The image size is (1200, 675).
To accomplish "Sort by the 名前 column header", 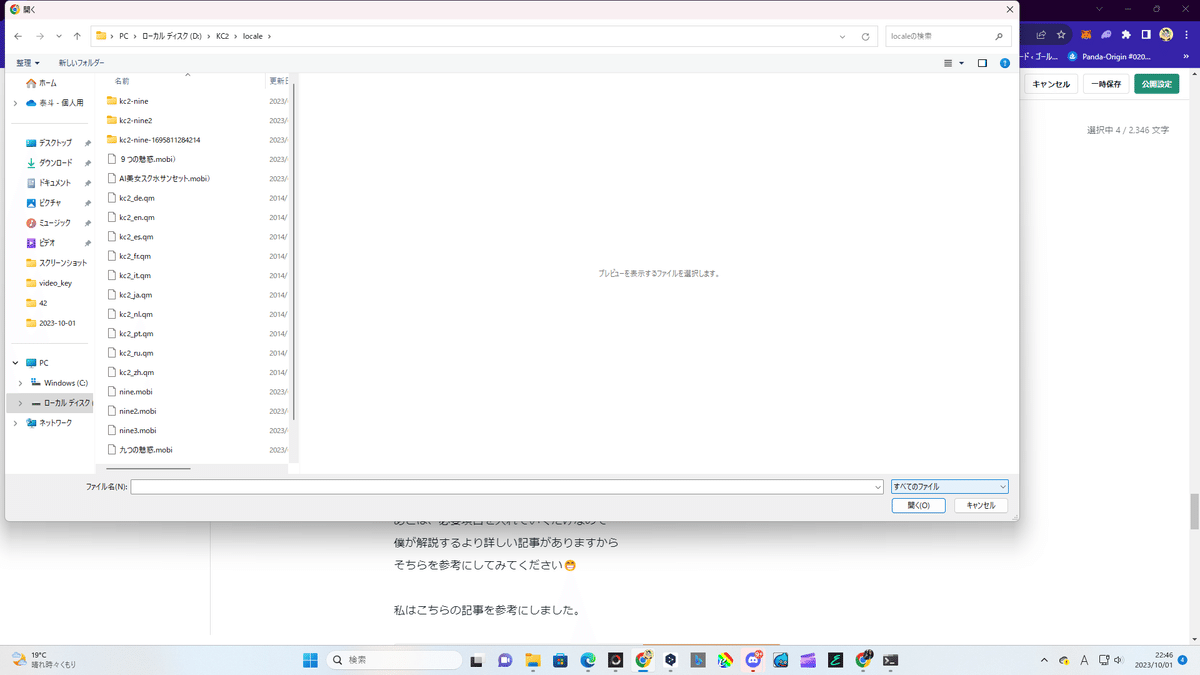I will (x=122, y=81).
